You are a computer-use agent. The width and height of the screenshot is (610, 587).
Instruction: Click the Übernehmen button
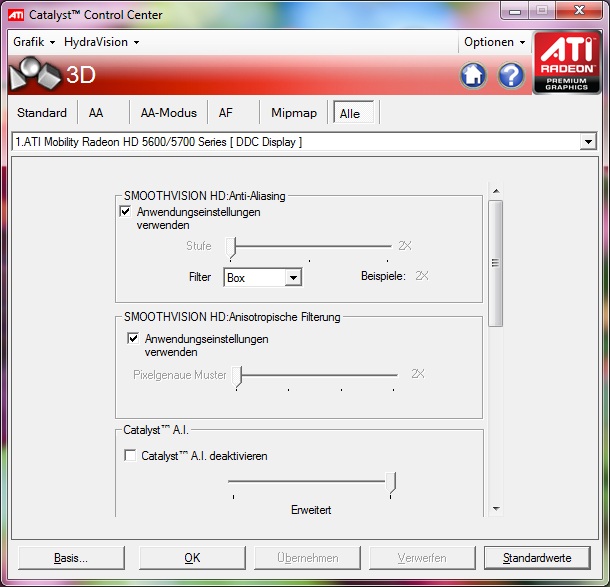(x=307, y=558)
